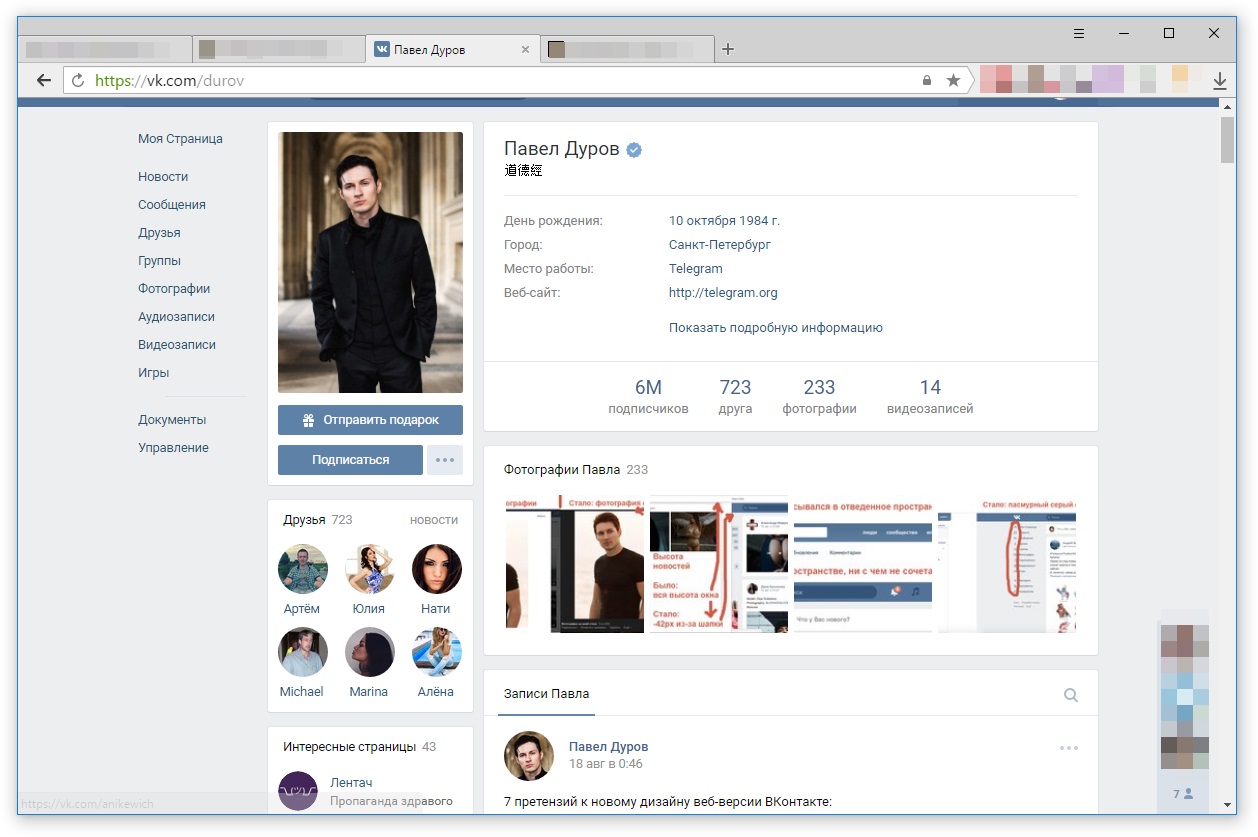Open Управление in sidebar
Viewport: 1258px width, 837px height.
tap(173, 448)
